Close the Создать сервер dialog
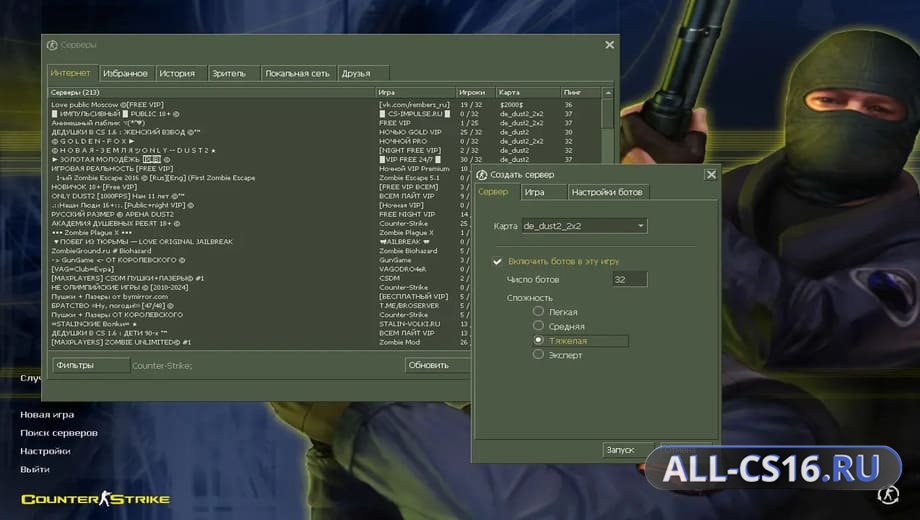The image size is (920, 520). tap(711, 174)
